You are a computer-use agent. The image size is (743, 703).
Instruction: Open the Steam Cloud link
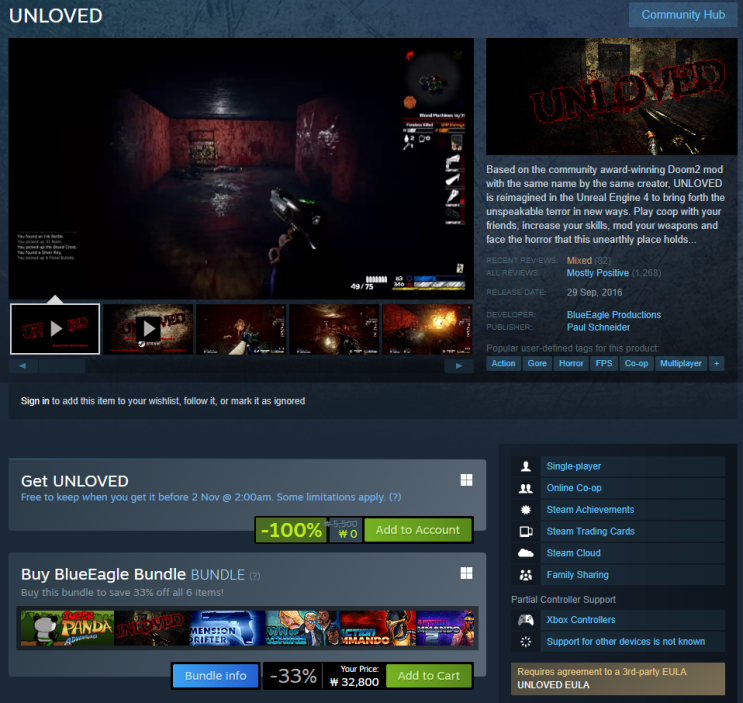click(x=573, y=553)
